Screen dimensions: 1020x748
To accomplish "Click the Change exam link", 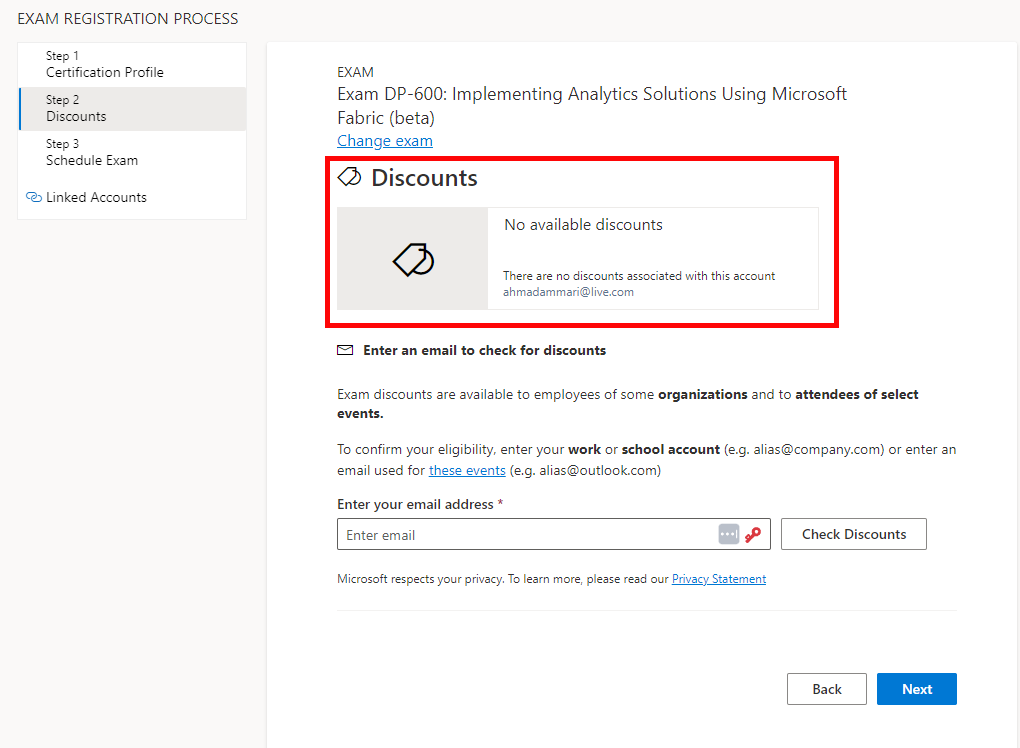I will (x=384, y=141).
